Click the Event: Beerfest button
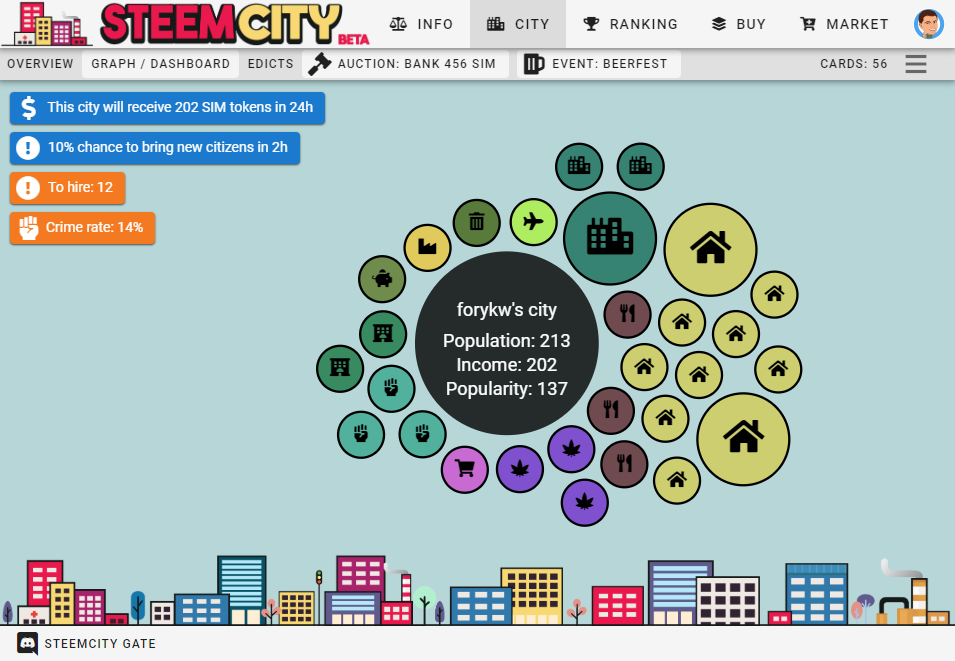955x661 pixels. [598, 64]
